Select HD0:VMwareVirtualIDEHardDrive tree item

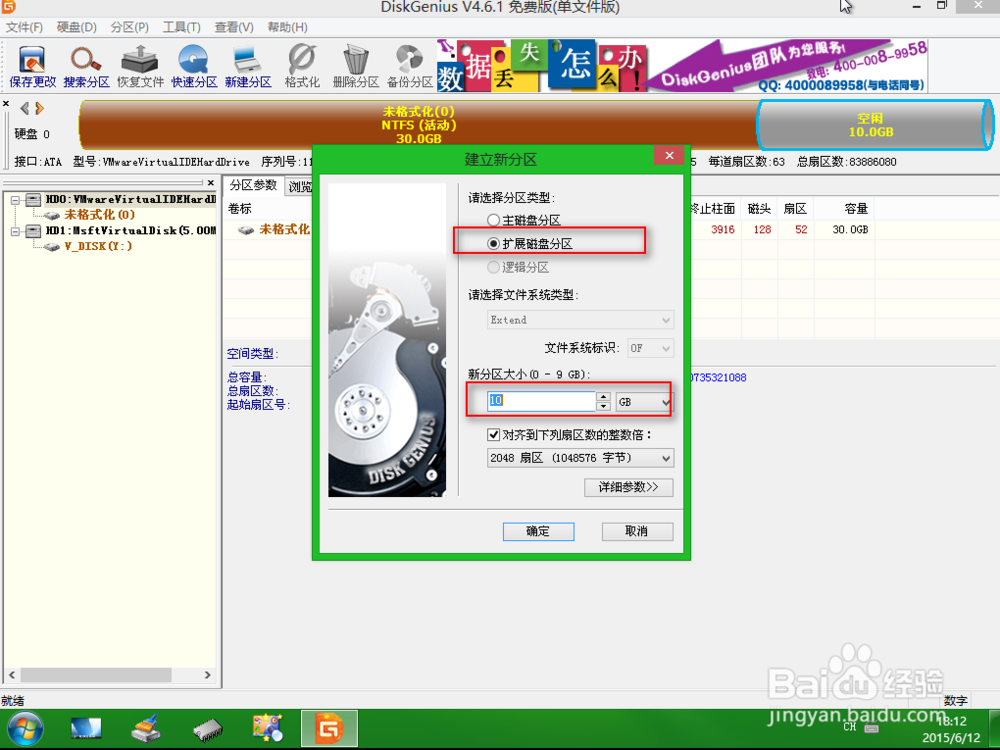[131, 200]
